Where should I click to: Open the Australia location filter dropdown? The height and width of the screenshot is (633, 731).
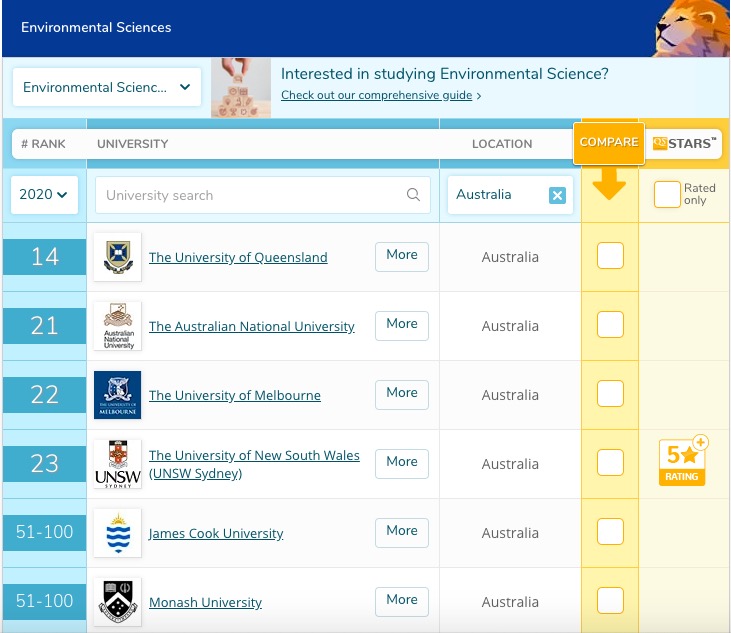510,195
